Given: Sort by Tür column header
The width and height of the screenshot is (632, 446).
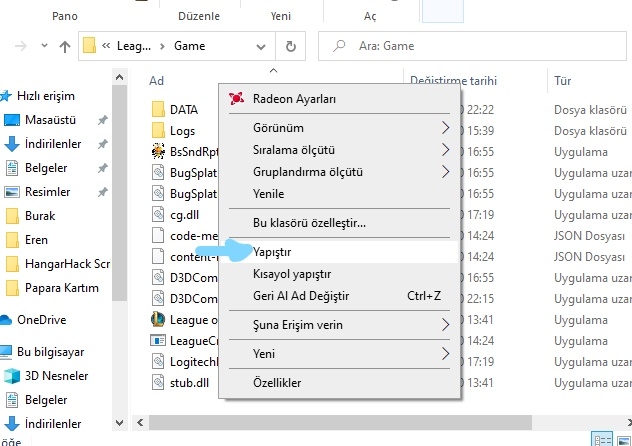Looking at the screenshot, I should pyautogui.click(x=562, y=81).
